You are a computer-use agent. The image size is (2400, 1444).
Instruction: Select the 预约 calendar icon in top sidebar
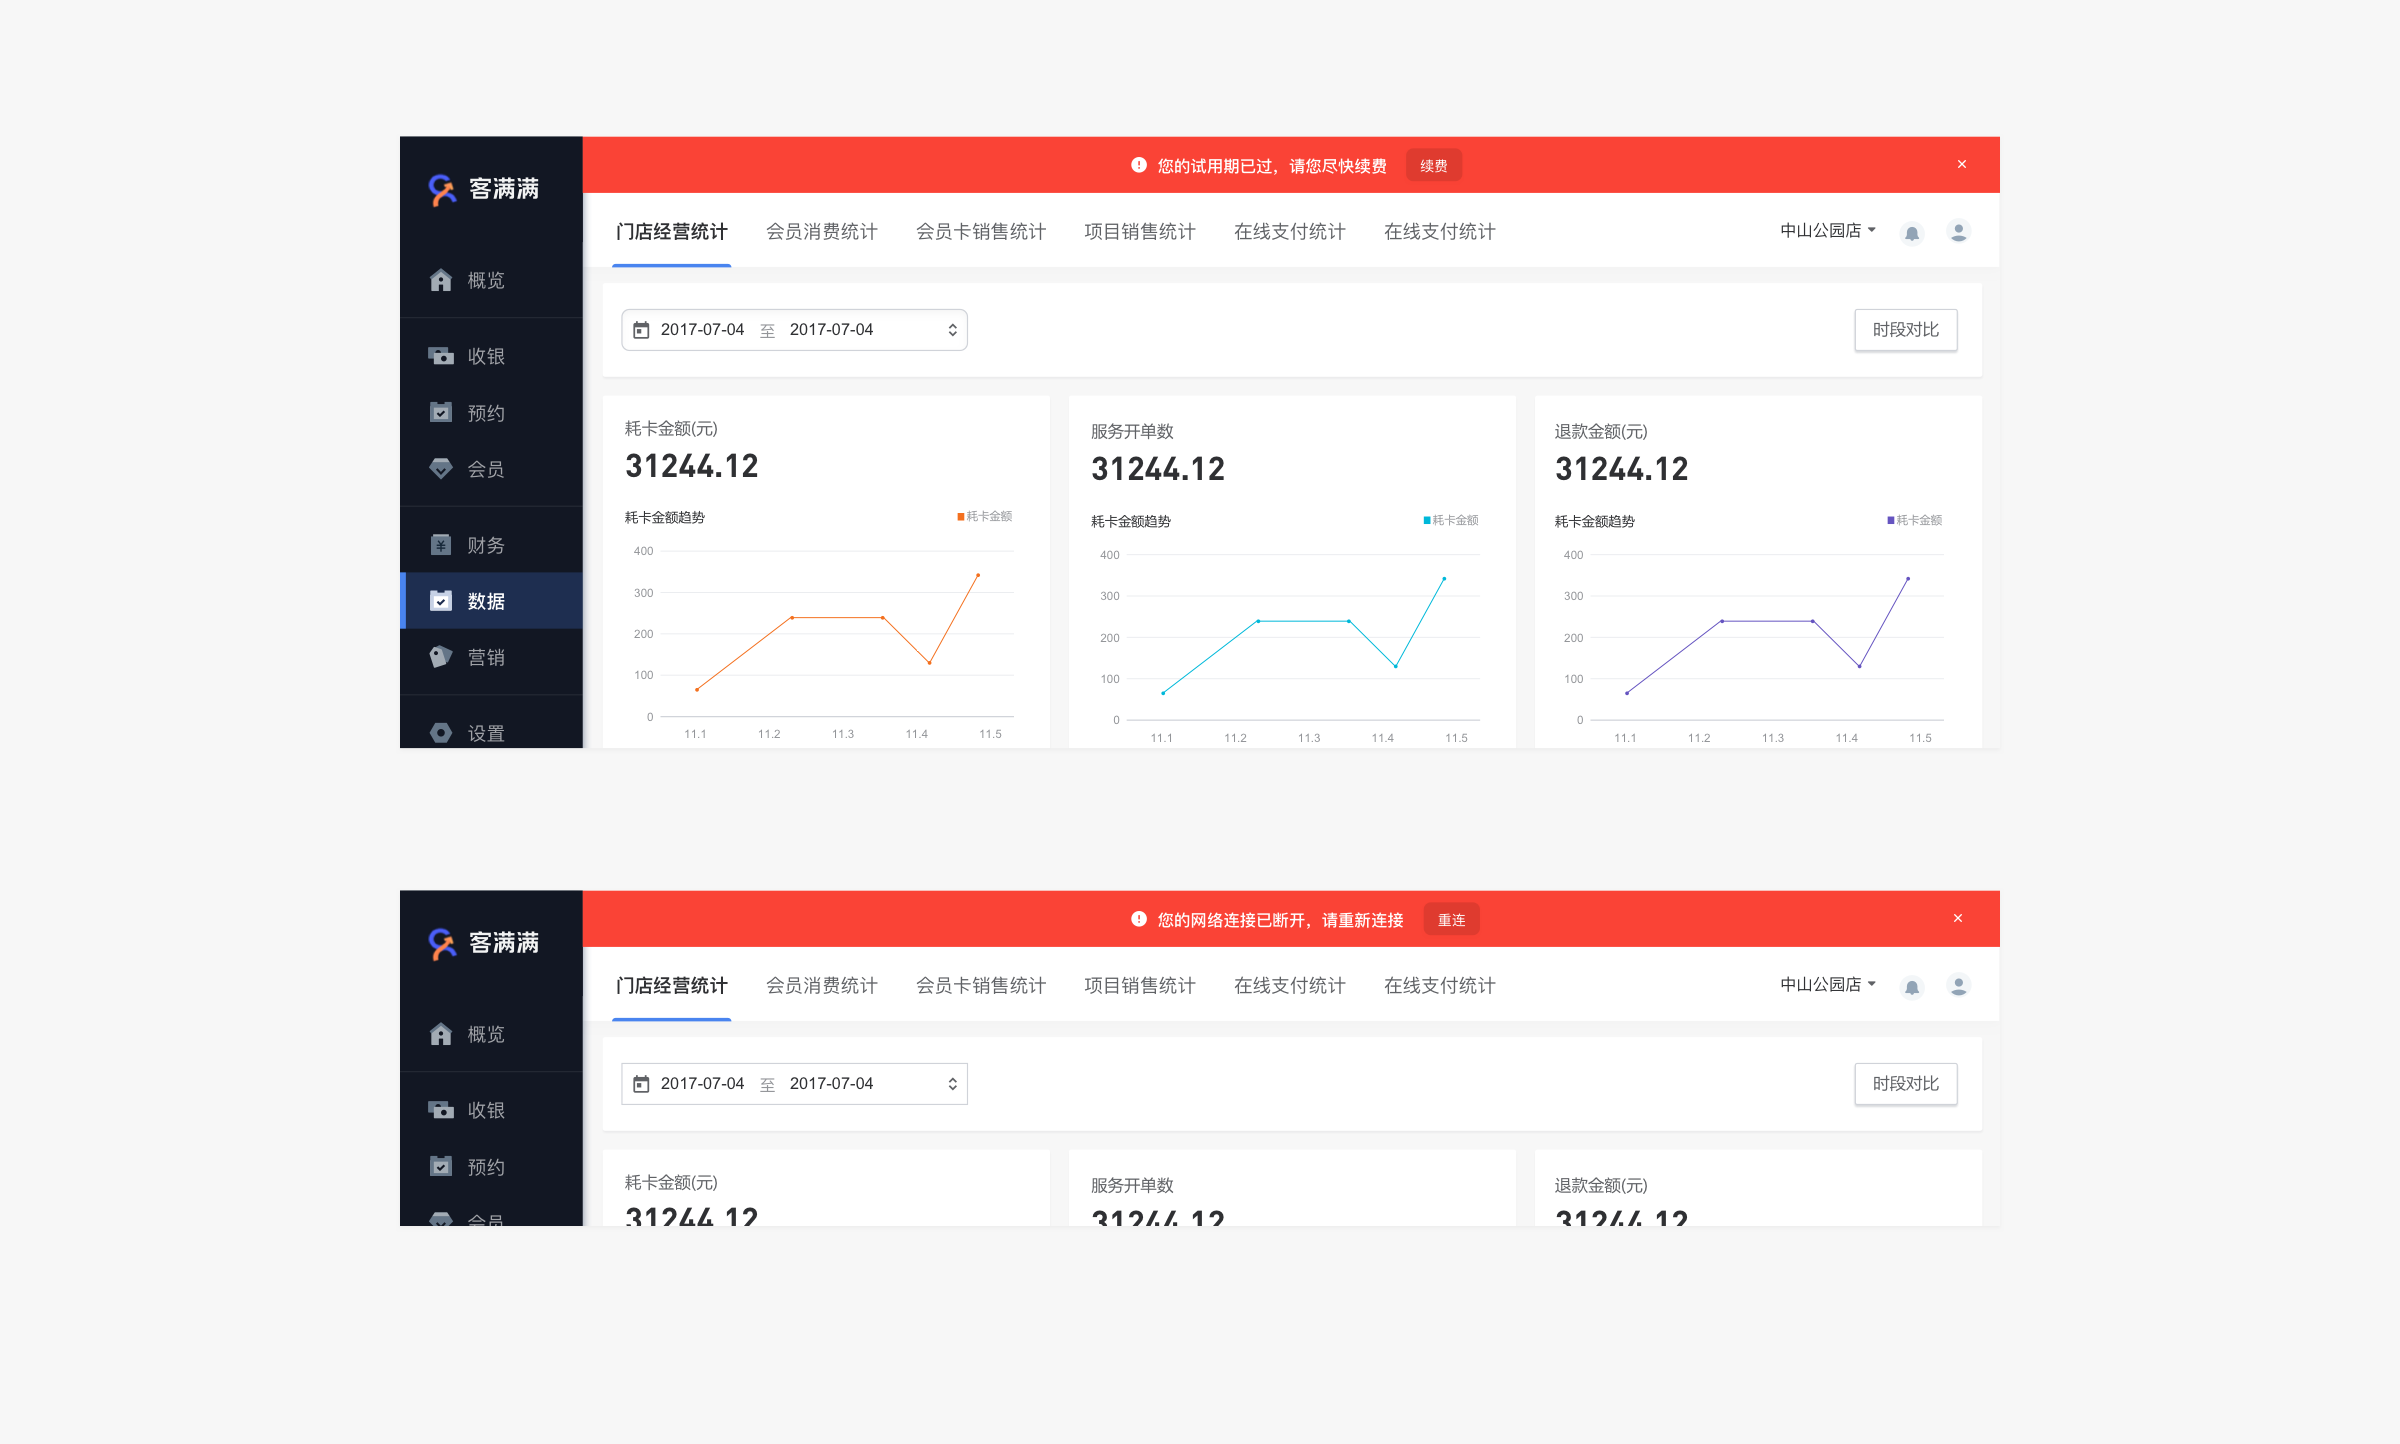[x=441, y=412]
